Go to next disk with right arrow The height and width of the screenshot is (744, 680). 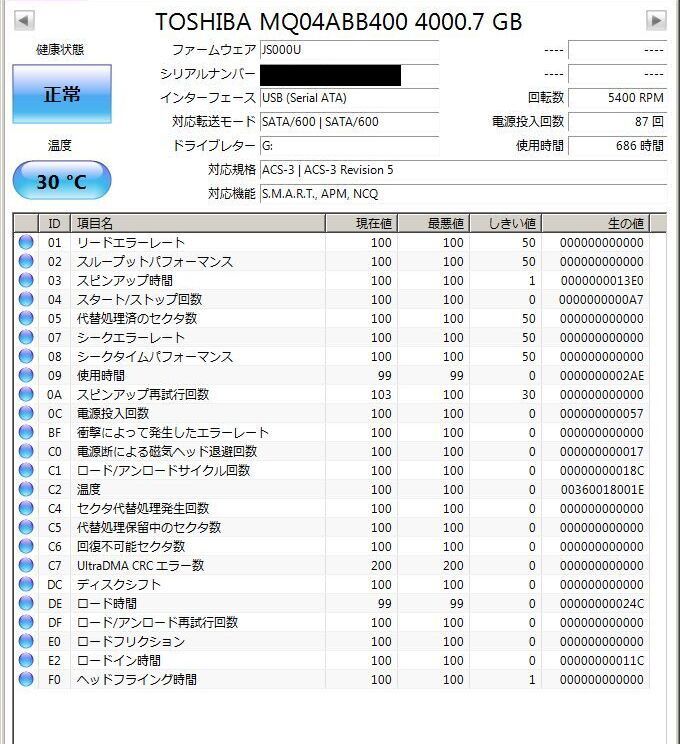pos(656,20)
